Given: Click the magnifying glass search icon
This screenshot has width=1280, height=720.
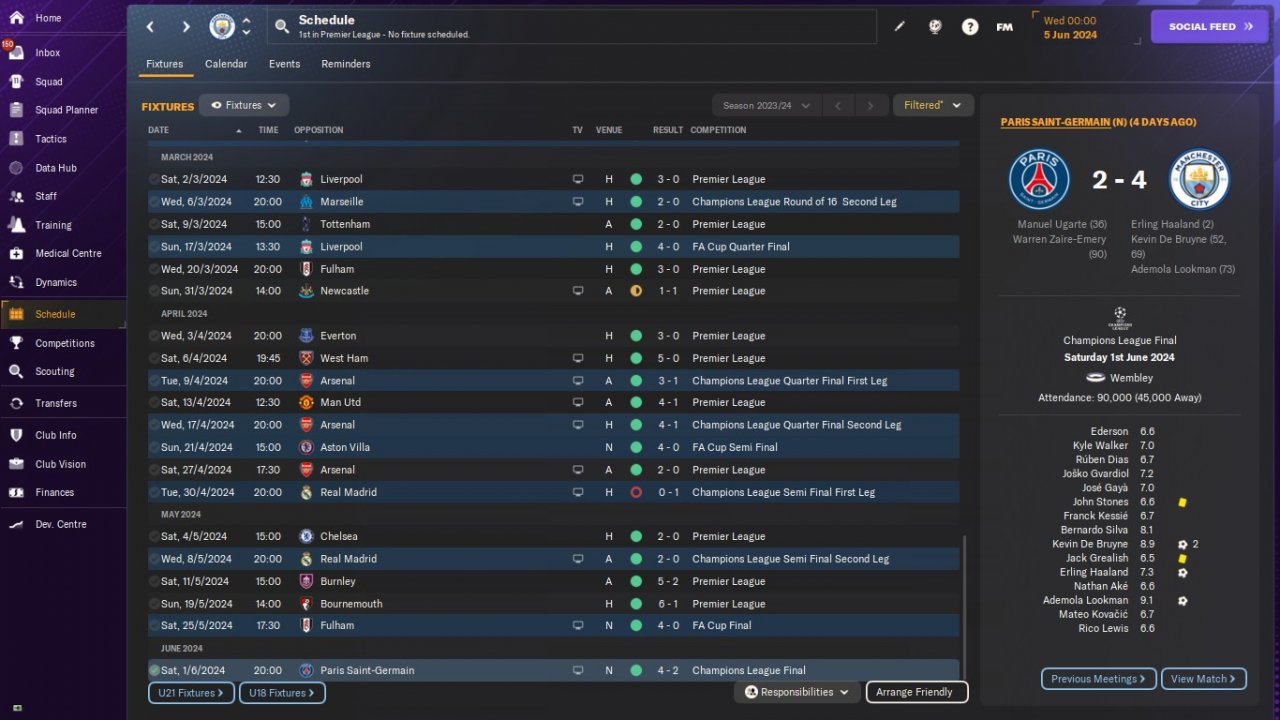Looking at the screenshot, I should pos(282,27).
